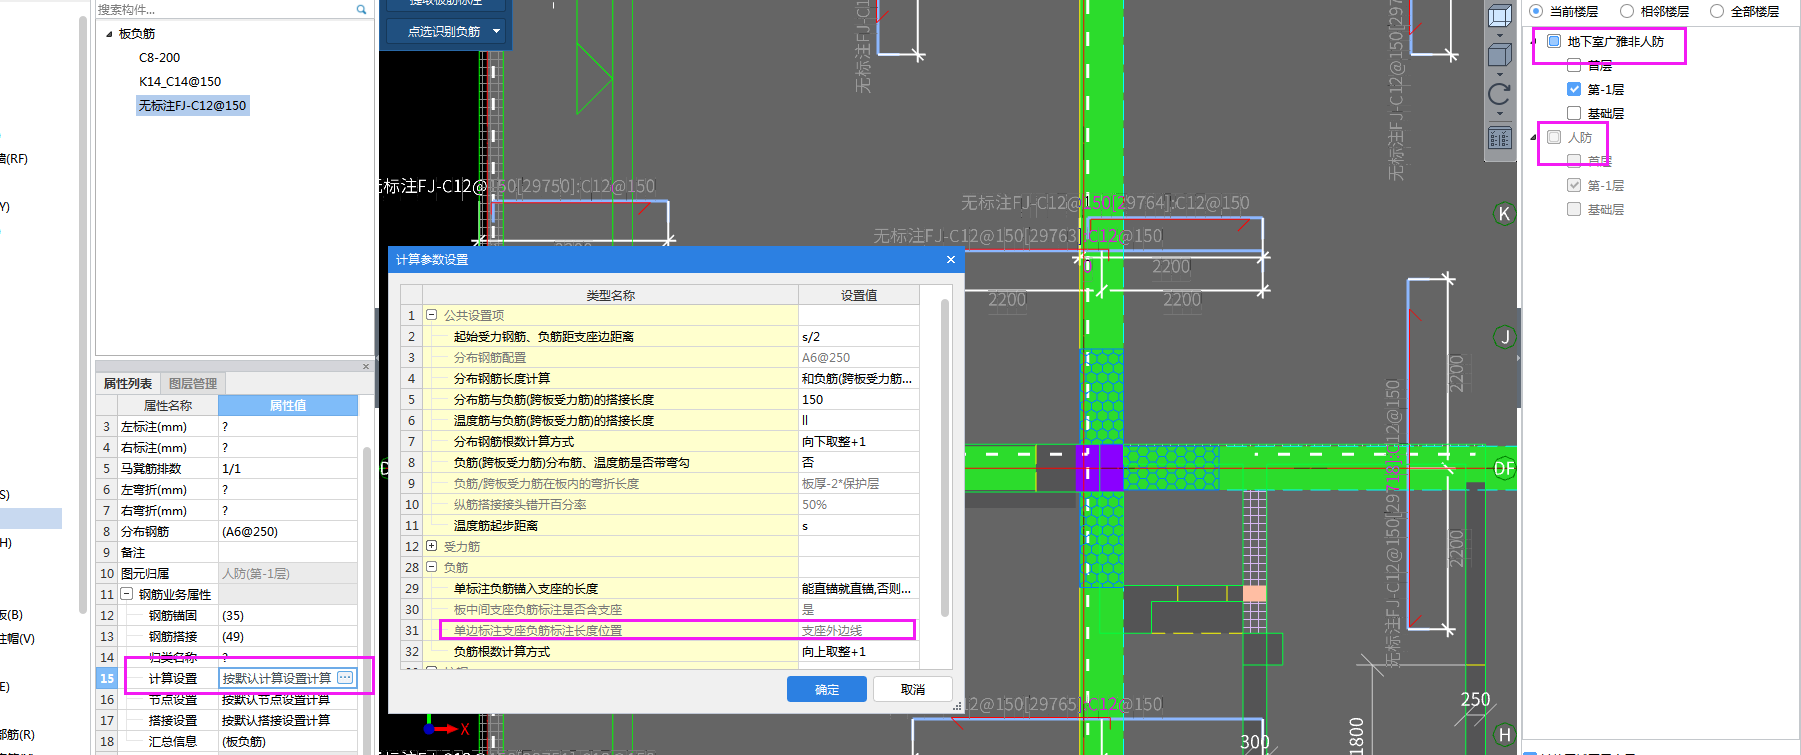The height and width of the screenshot is (755, 1801).
Task: Click the dialog resize grip icon
Action: pos(956,706)
